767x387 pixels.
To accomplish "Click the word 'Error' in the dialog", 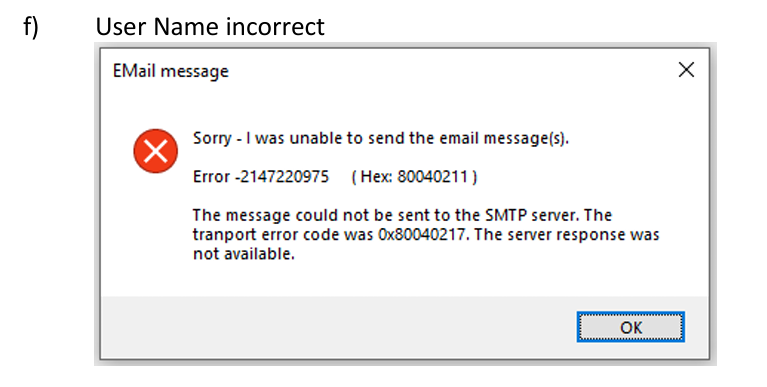I will [x=211, y=177].
